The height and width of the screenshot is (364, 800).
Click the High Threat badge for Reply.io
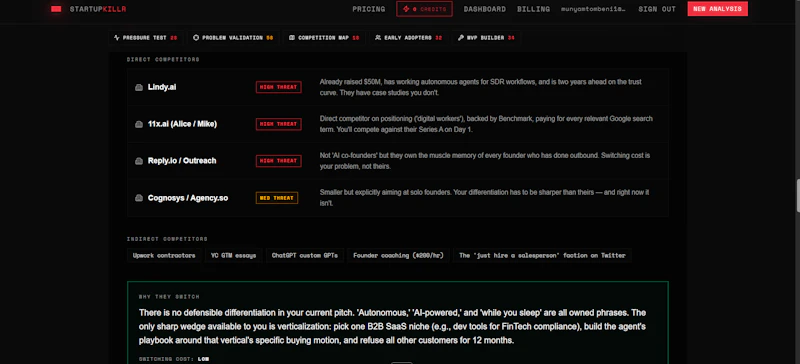click(279, 161)
